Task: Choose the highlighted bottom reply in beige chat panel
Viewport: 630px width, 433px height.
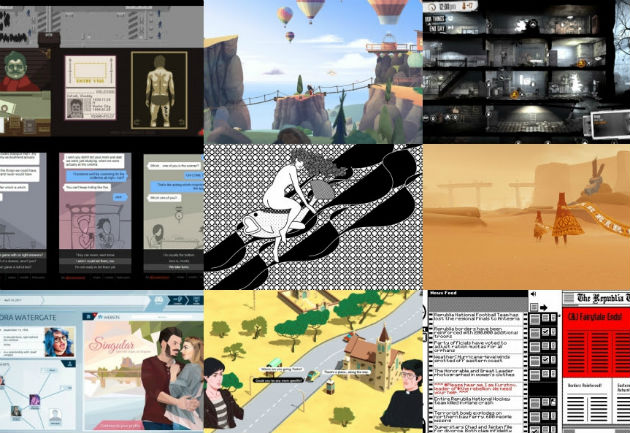Action: tap(175, 267)
